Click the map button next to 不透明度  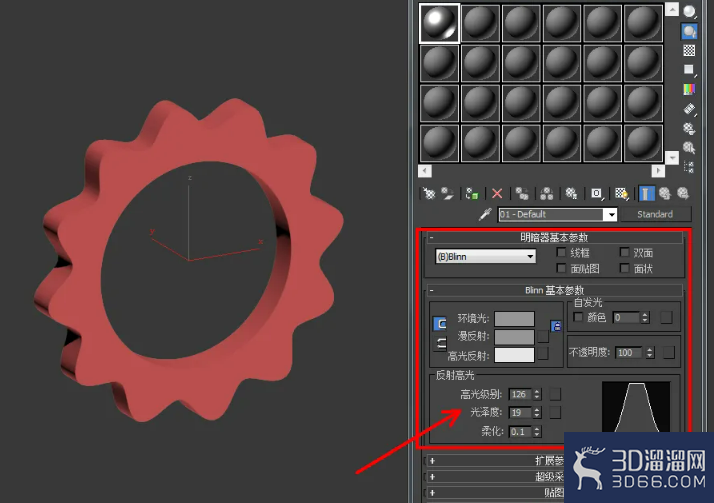668,352
